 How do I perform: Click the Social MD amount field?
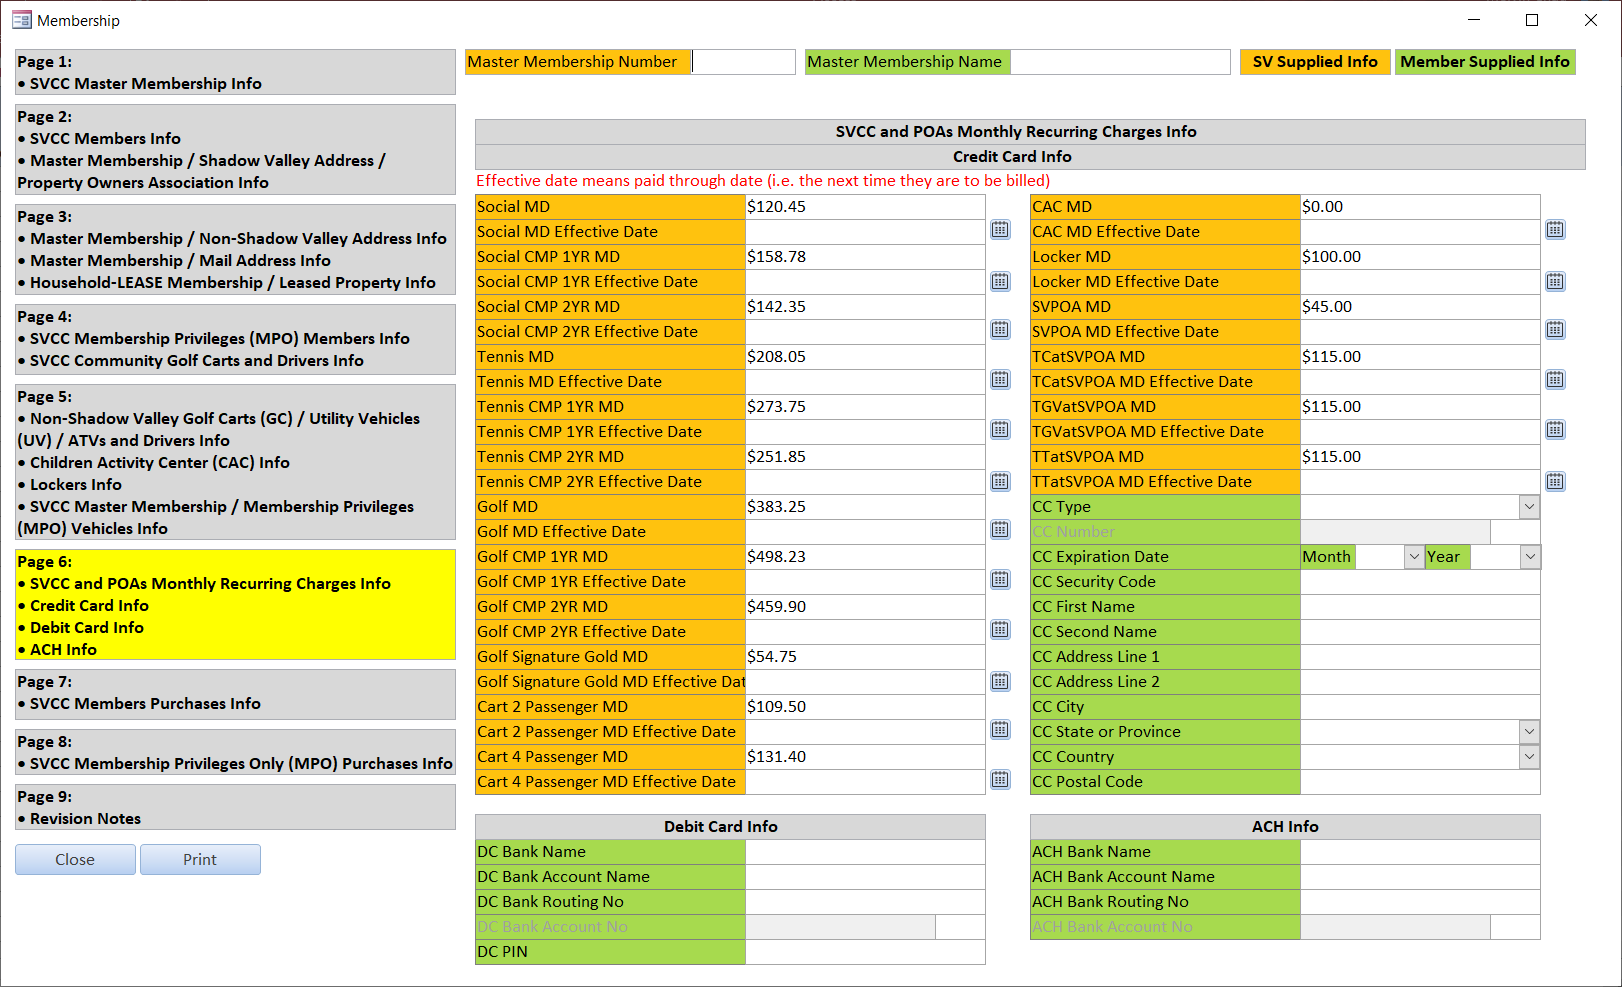tap(865, 207)
